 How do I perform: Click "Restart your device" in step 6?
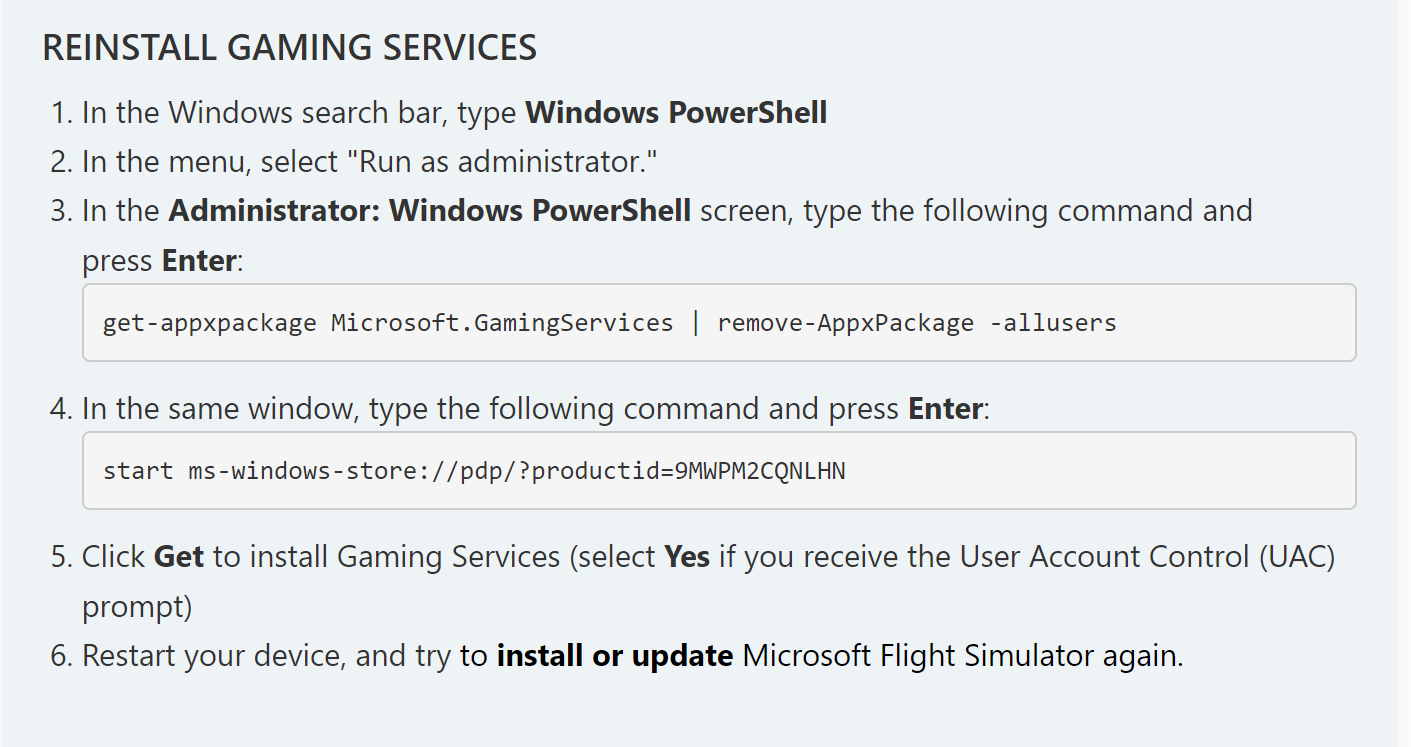click(x=213, y=656)
